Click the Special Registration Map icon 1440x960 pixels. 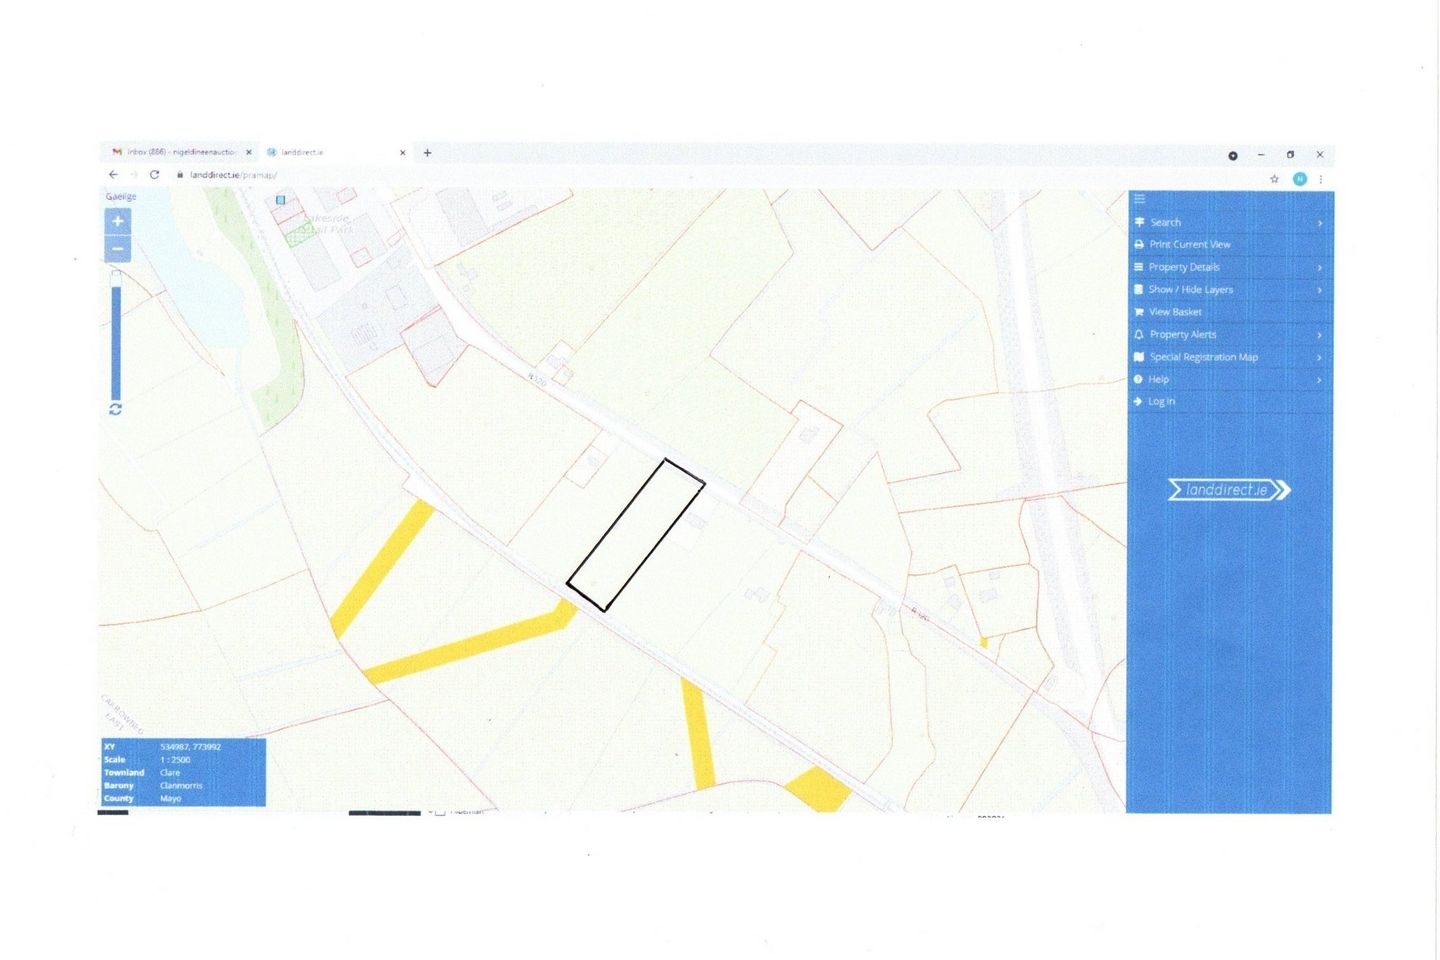(1138, 356)
